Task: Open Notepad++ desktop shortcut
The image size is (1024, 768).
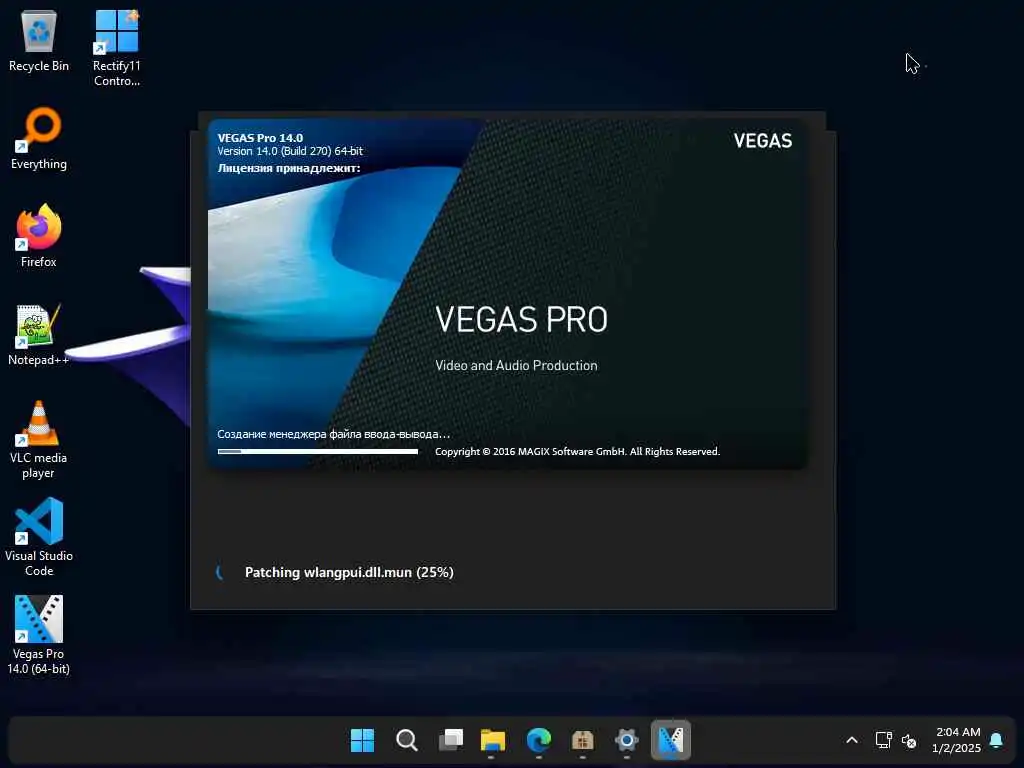Action: pyautogui.click(x=39, y=334)
